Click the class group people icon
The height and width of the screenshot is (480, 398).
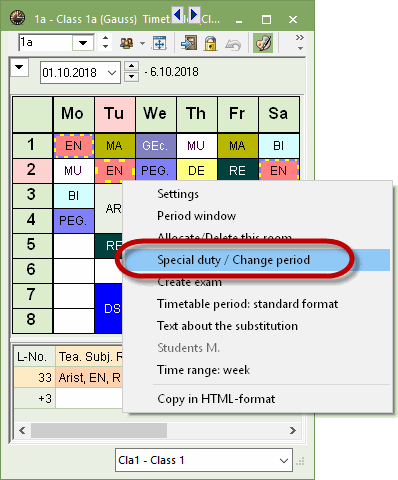[x=127, y=43]
